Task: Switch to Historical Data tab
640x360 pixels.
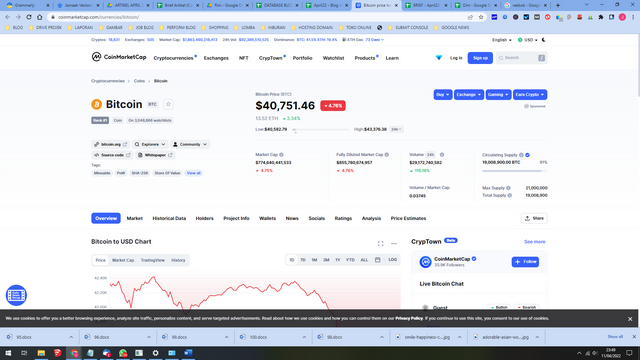Action: (169, 218)
